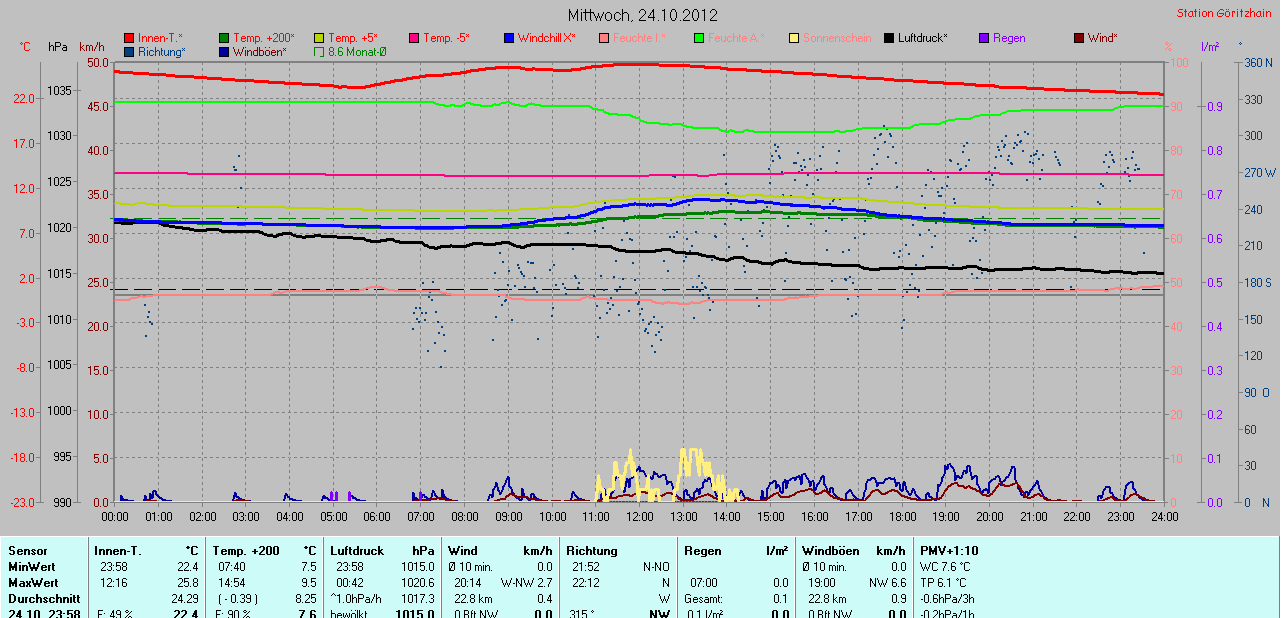1284x618 pixels.
Task: Click the blue Windchill legend icon
Action: click(509, 38)
